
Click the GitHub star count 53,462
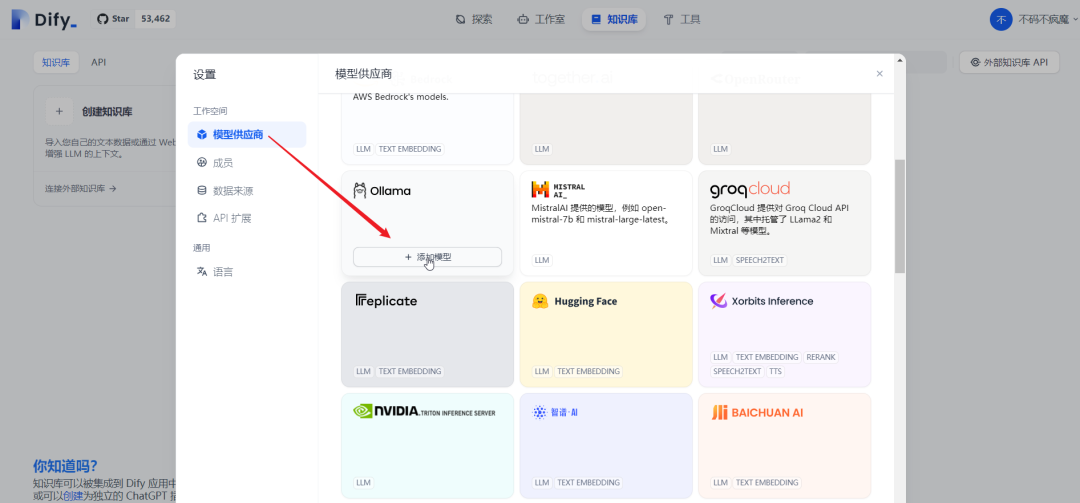[155, 19]
